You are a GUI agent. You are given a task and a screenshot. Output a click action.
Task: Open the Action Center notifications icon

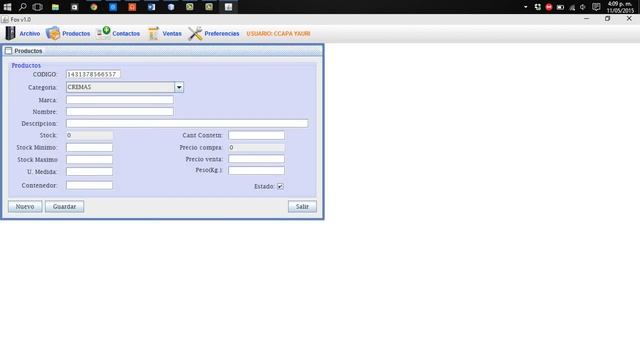596,7
